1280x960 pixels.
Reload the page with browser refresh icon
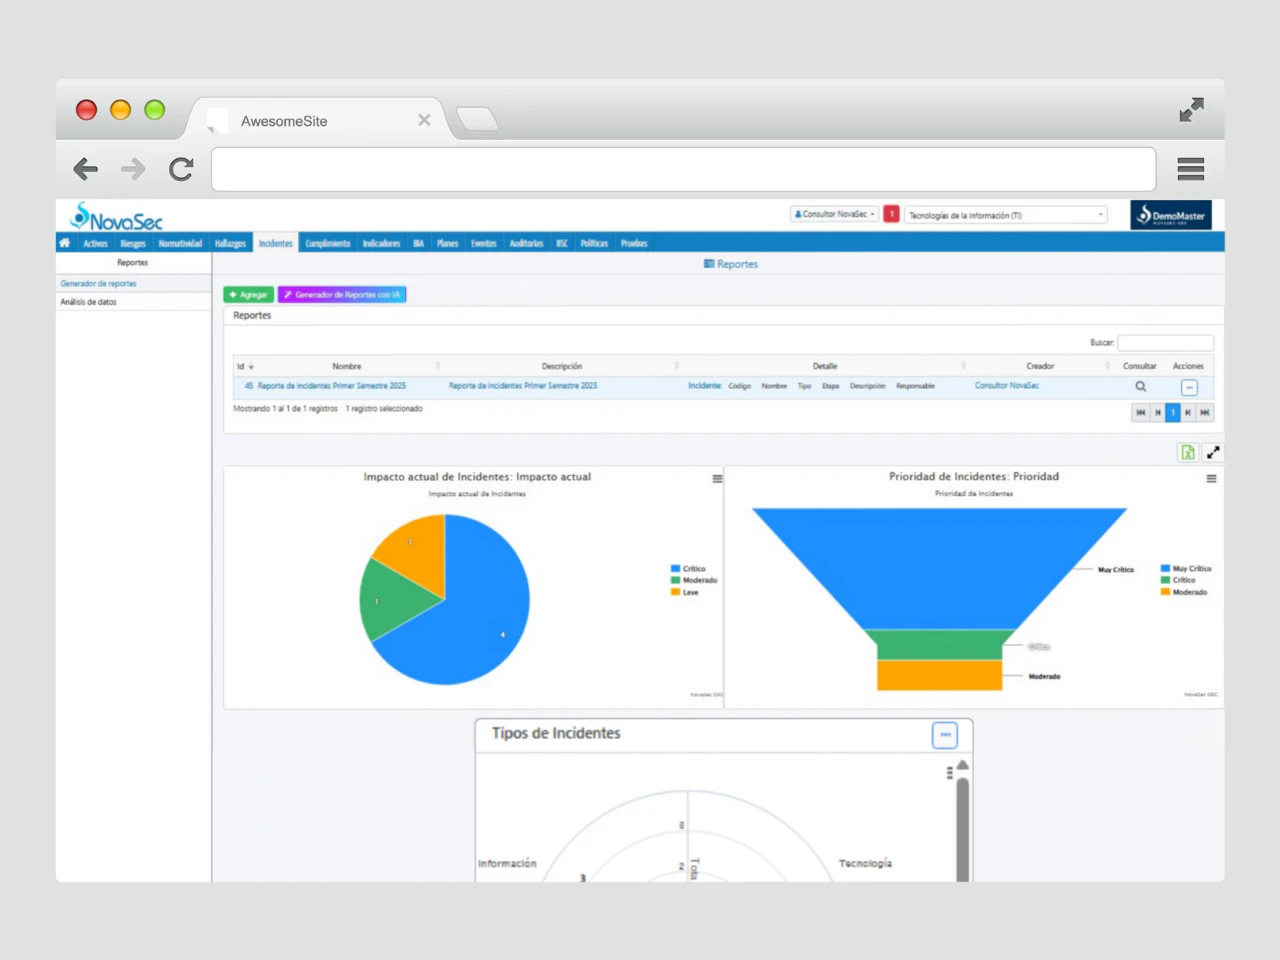pyautogui.click(x=181, y=169)
